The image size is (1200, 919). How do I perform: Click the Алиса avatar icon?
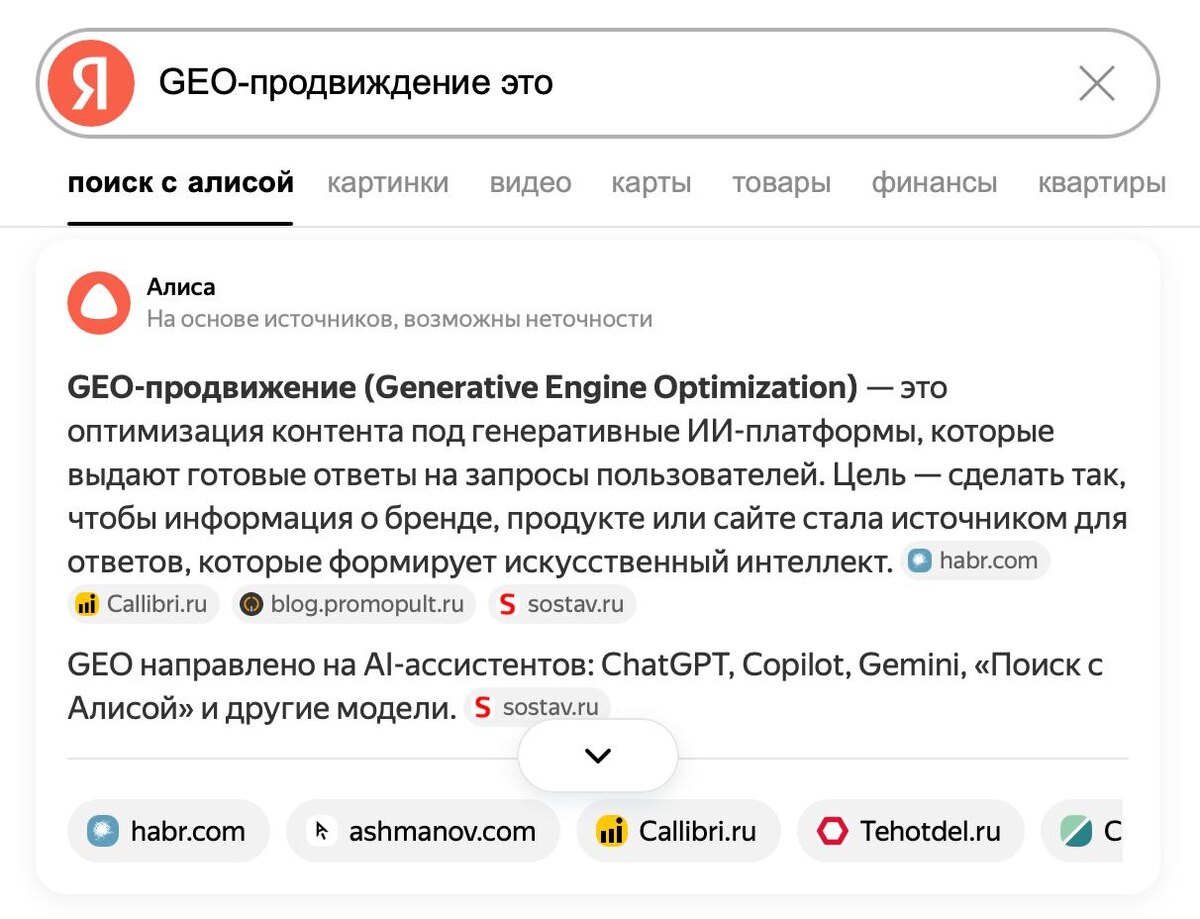click(99, 303)
